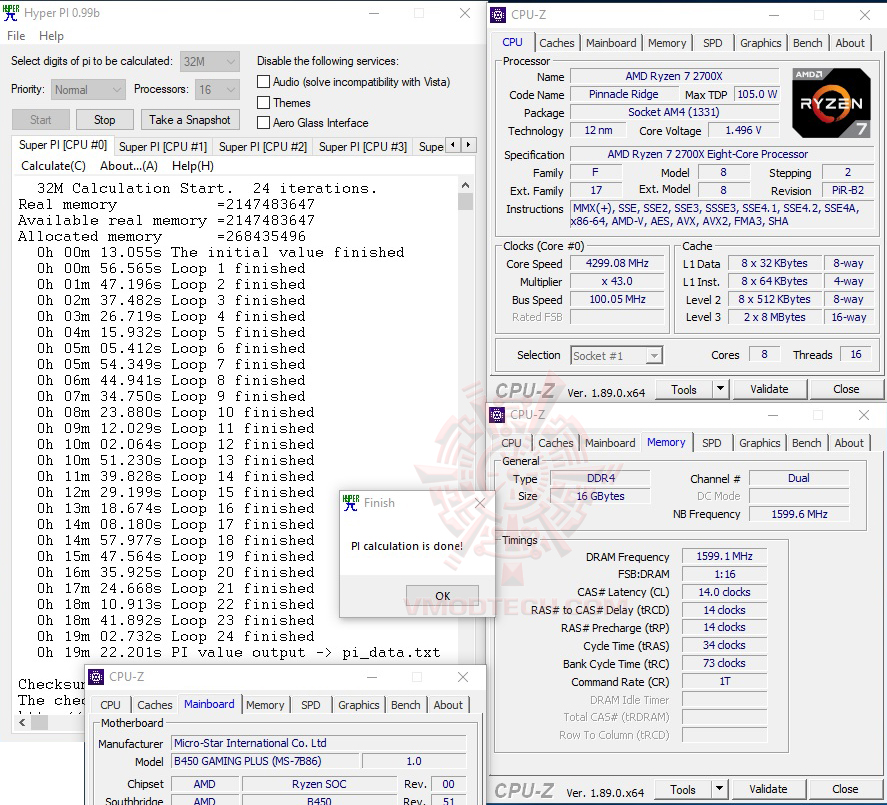Click the Calculate(C) menu entry
The width and height of the screenshot is (887, 805).
(52, 166)
